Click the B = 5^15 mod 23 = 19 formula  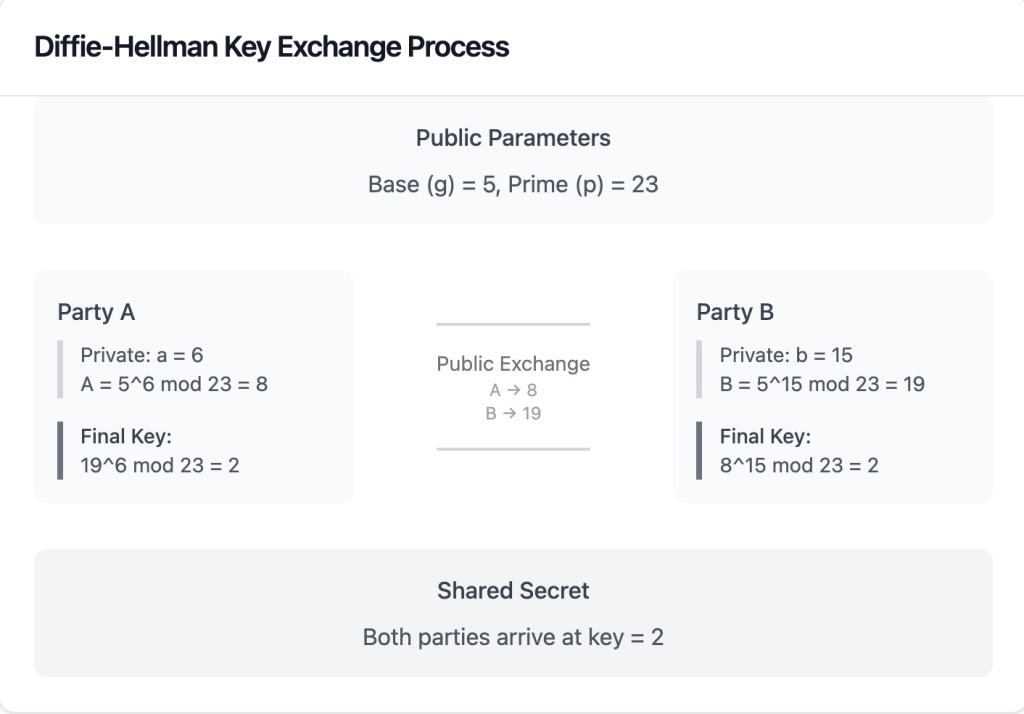(822, 383)
